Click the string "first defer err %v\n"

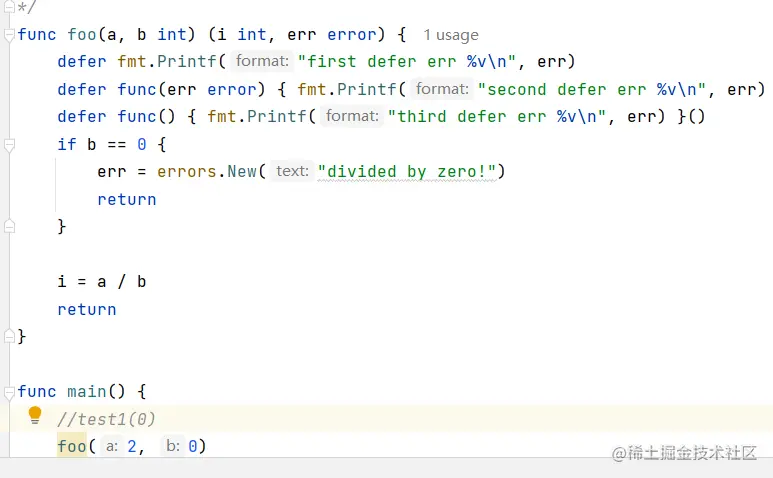407,62
